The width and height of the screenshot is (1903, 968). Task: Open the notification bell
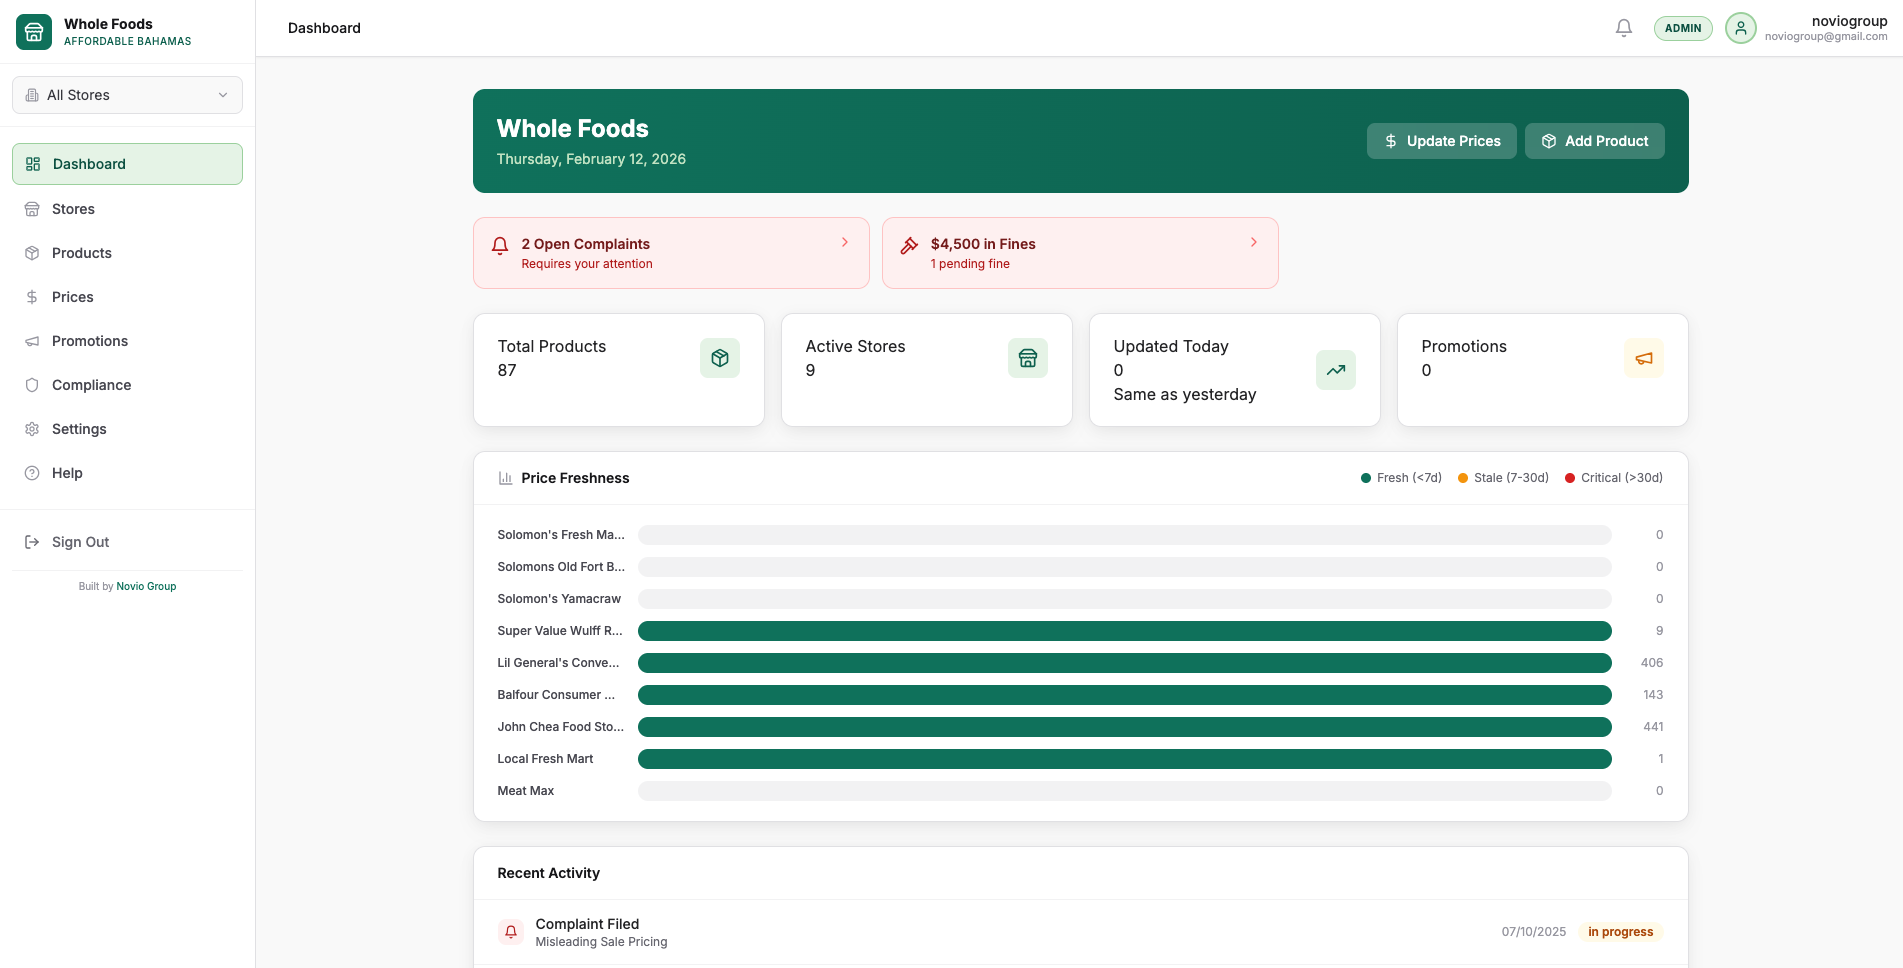[1623, 28]
